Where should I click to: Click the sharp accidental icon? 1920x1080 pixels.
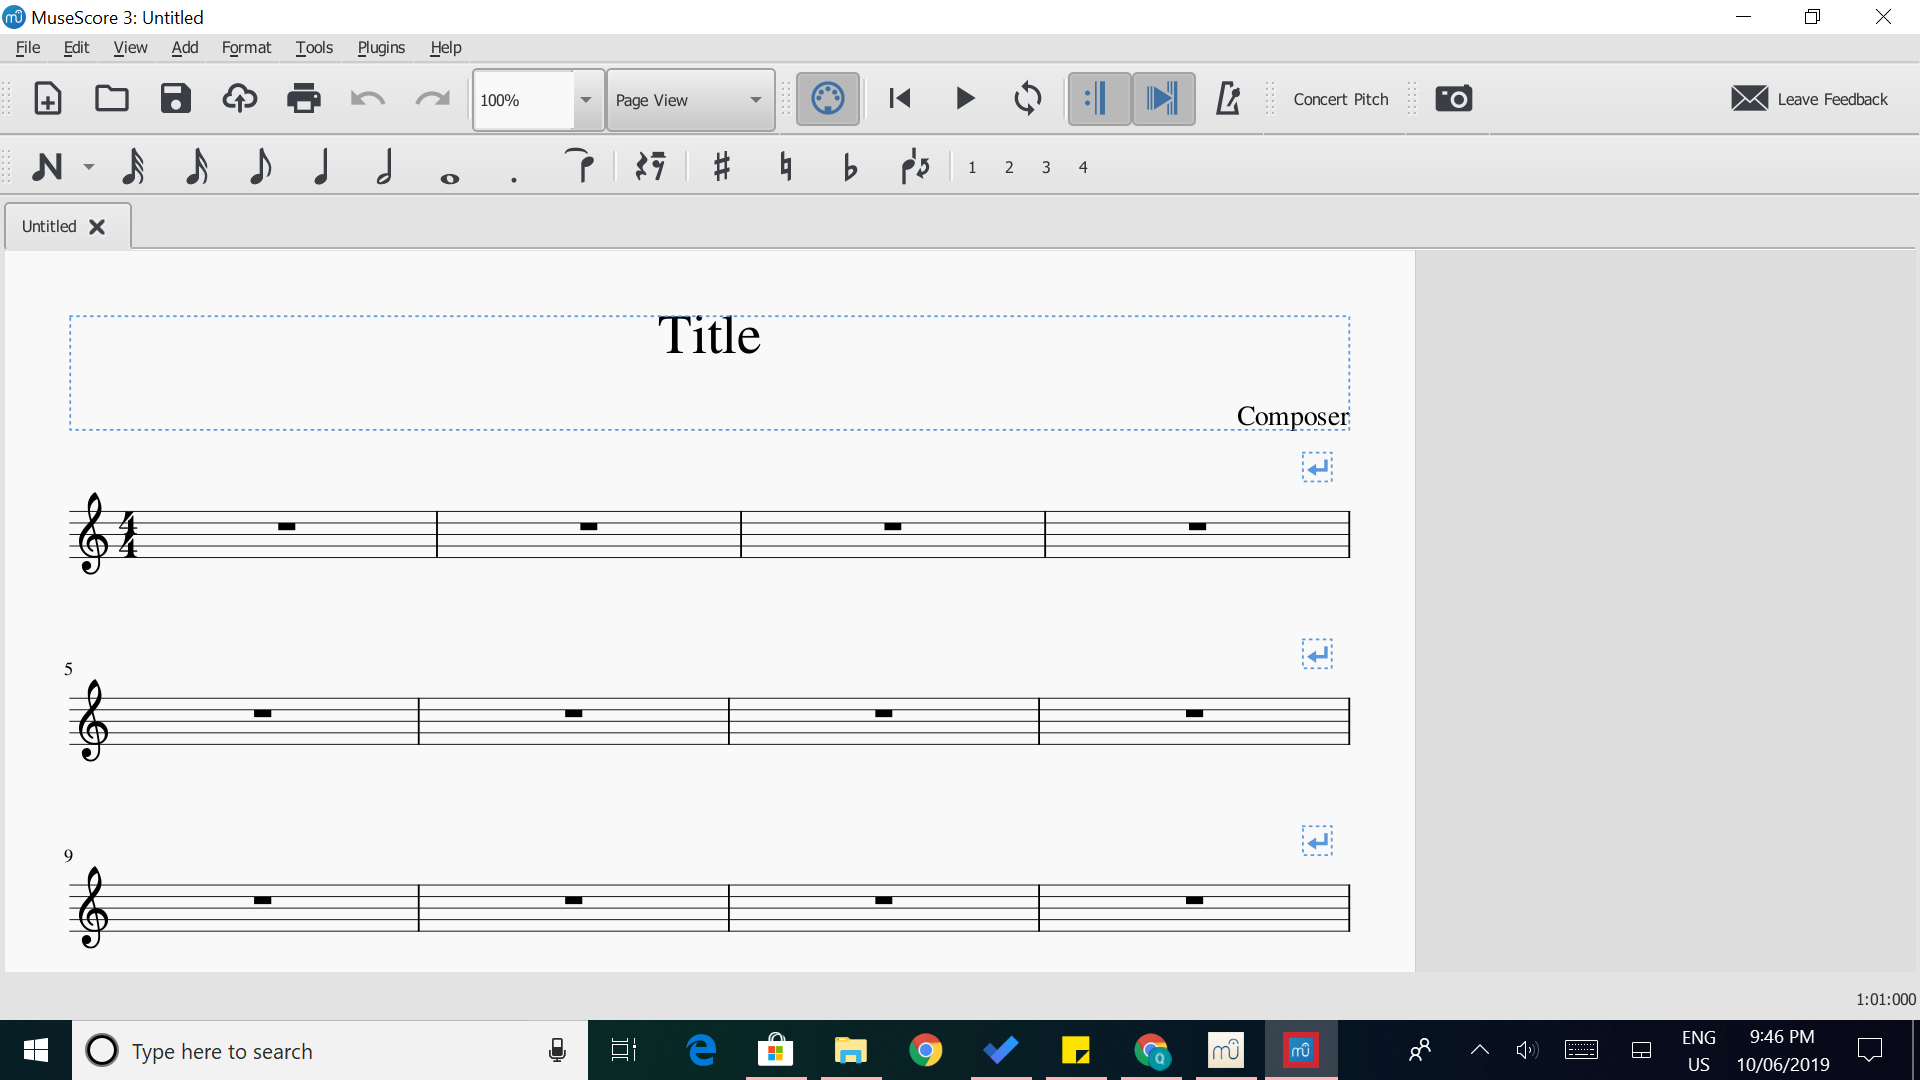(x=719, y=164)
